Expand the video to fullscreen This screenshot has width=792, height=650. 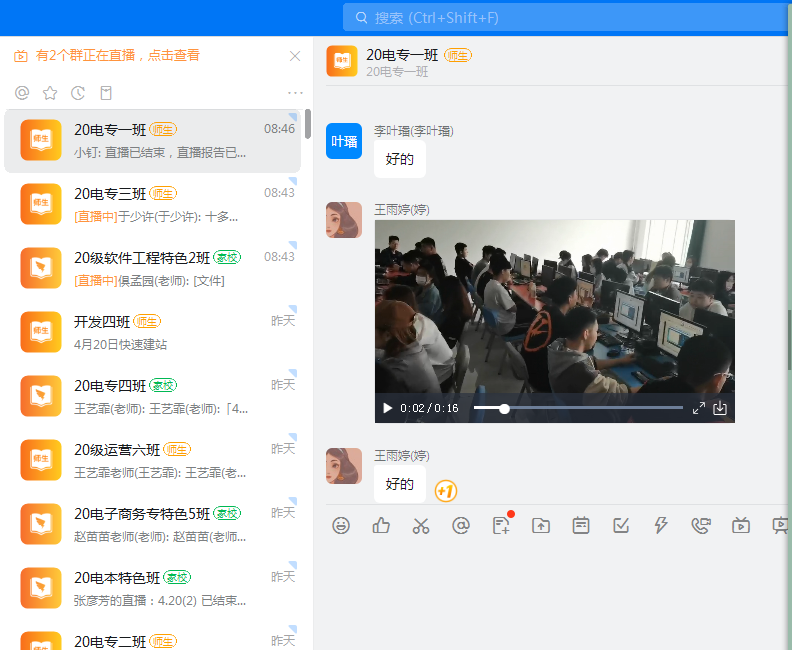click(x=699, y=408)
